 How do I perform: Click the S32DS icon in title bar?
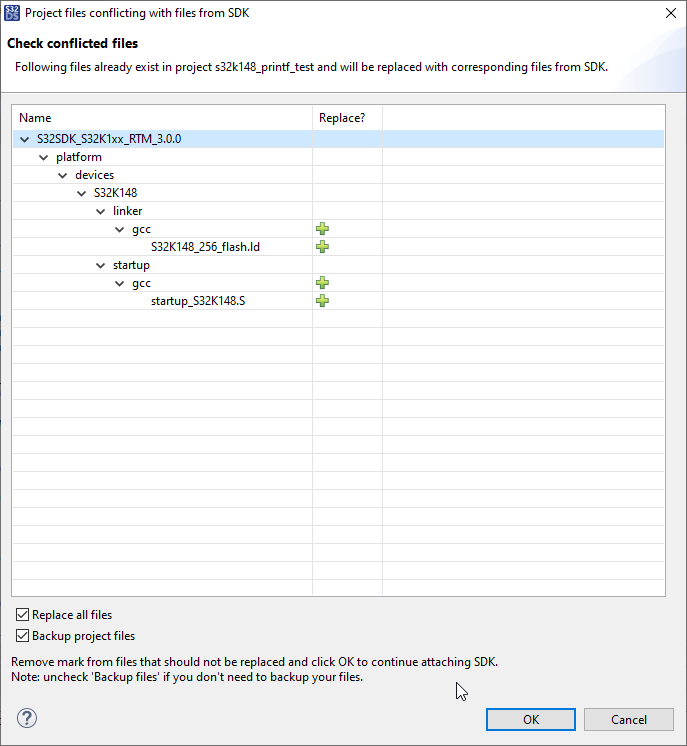12,12
